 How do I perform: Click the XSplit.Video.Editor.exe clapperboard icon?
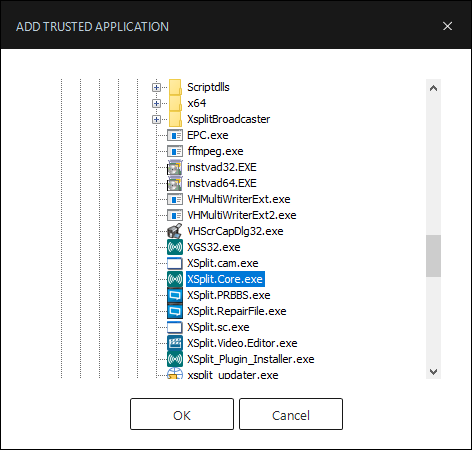[x=175, y=343]
